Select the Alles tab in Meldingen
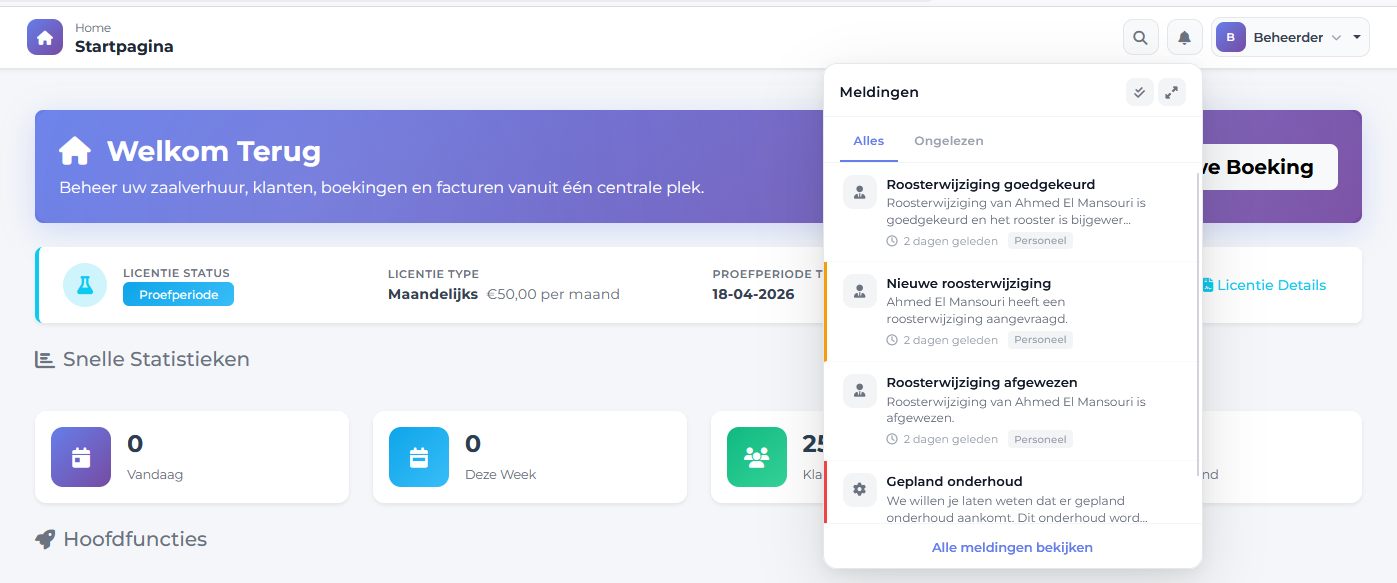 click(868, 141)
